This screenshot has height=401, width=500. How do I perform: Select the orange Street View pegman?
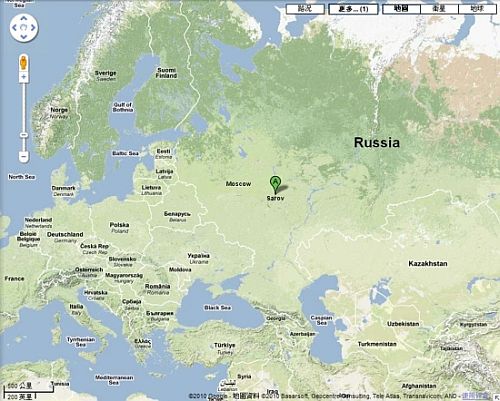(23, 62)
